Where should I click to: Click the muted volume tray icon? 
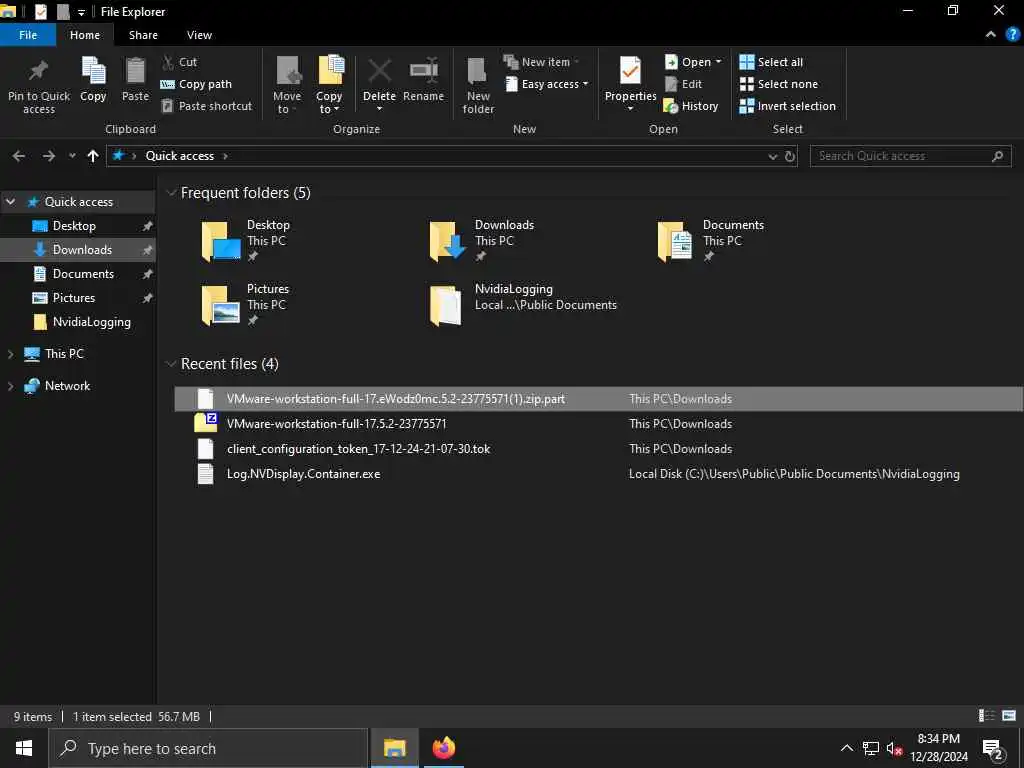coord(894,748)
